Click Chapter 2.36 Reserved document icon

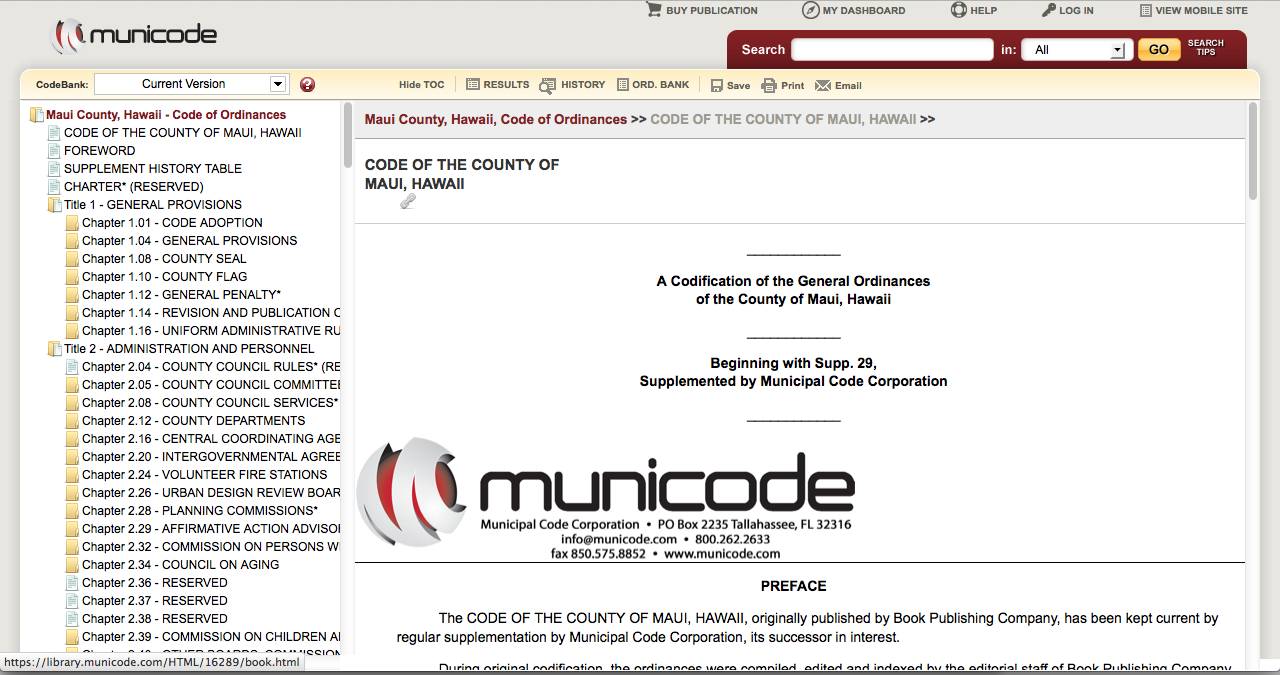[x=72, y=583]
